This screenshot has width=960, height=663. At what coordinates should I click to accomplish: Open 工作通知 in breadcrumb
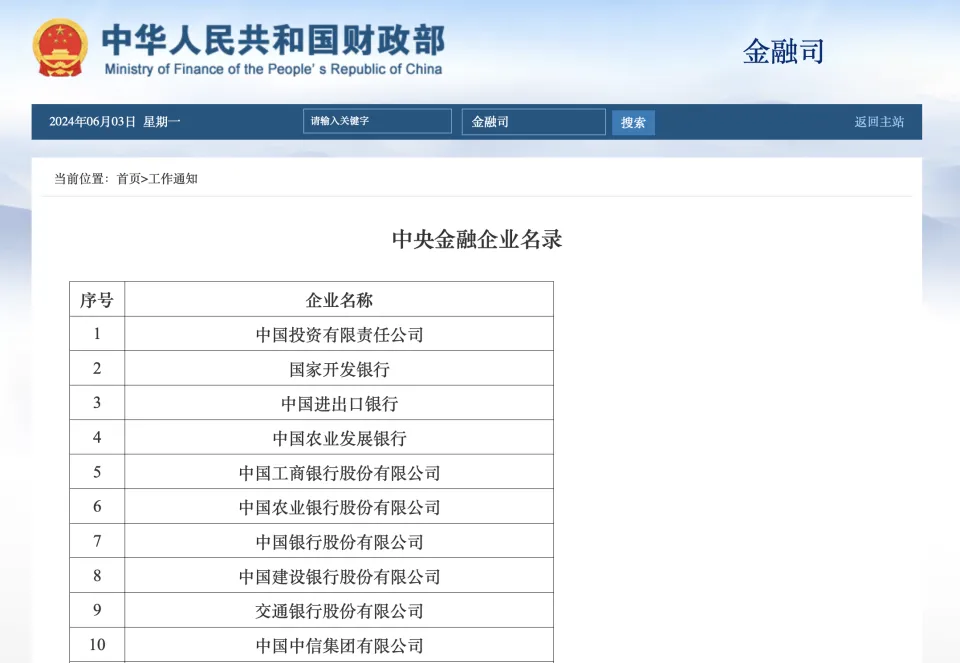tap(174, 179)
